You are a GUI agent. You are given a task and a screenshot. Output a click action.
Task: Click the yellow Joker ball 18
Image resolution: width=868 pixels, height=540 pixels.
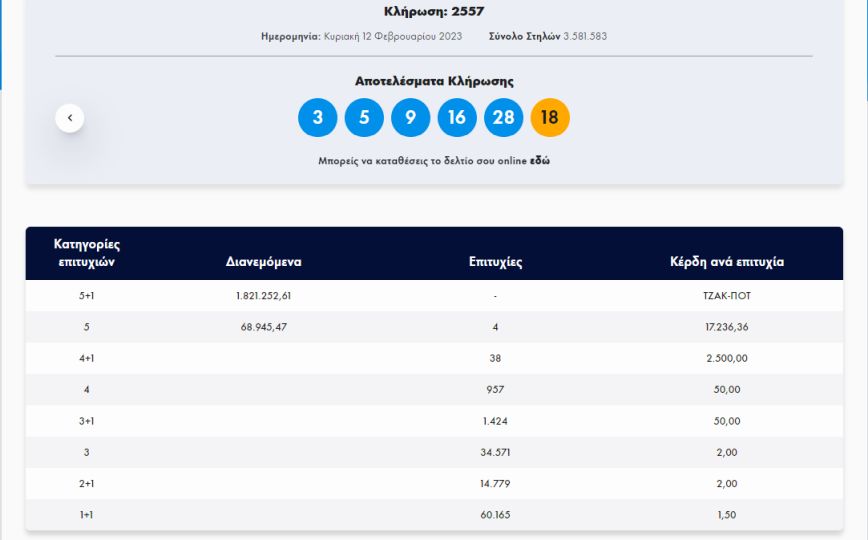pos(549,118)
